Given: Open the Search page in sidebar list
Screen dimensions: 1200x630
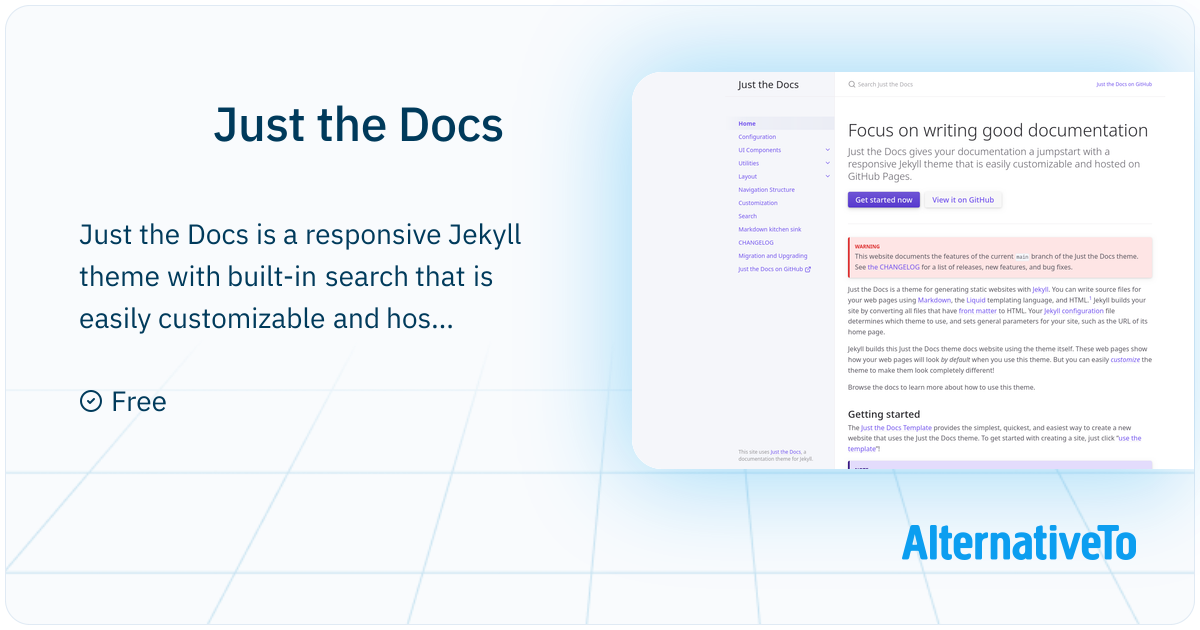Looking at the screenshot, I should pos(748,216).
